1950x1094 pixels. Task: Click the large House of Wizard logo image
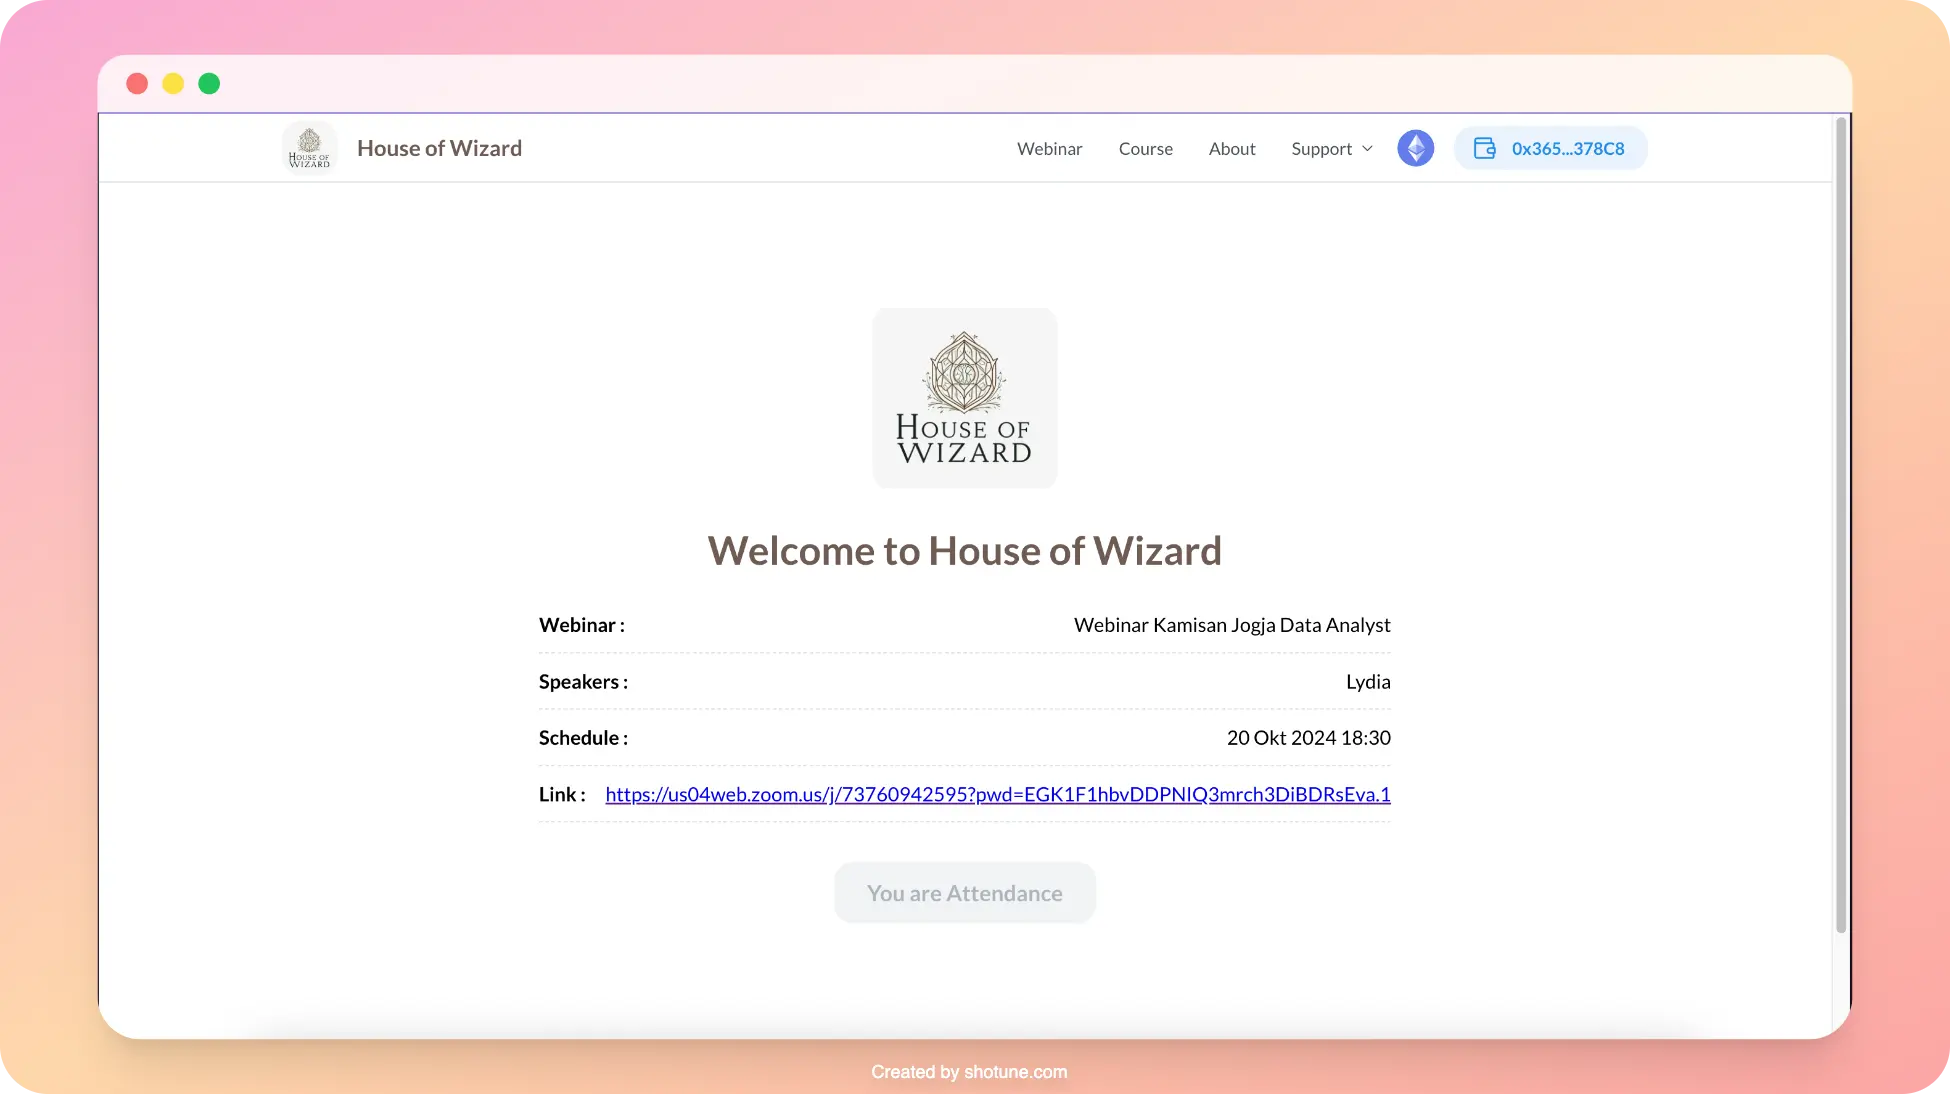click(964, 398)
